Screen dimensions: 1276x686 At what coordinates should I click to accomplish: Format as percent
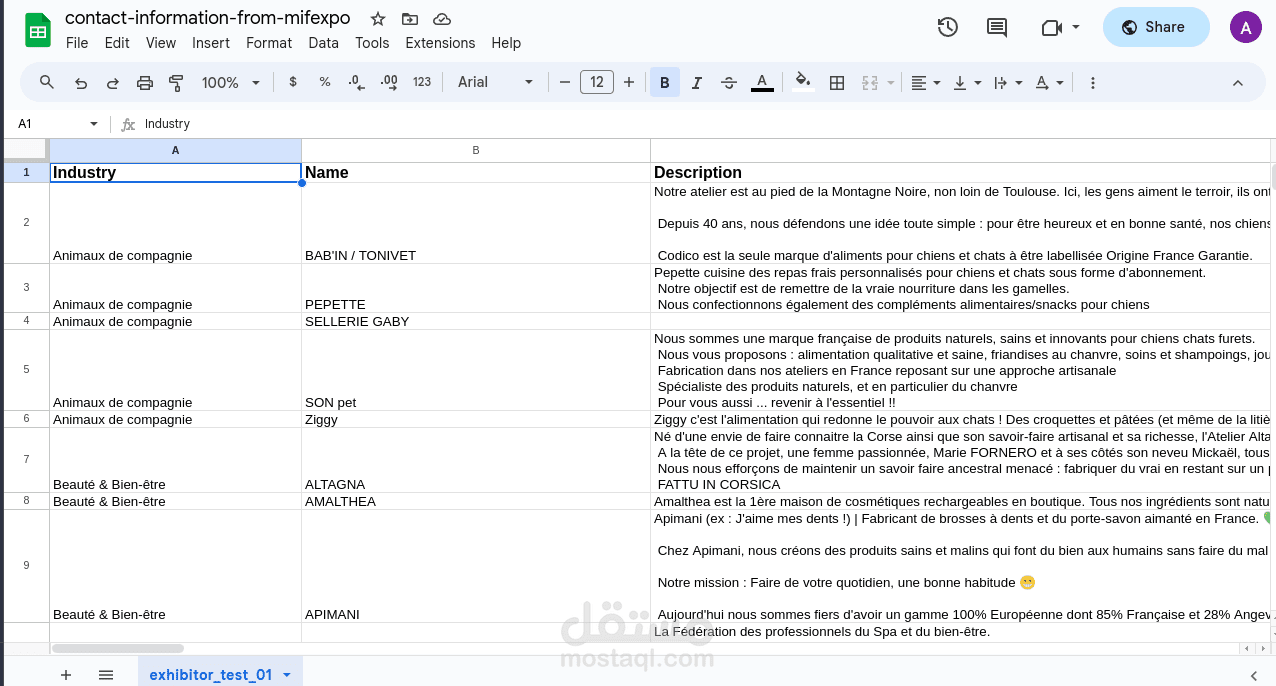tap(325, 82)
